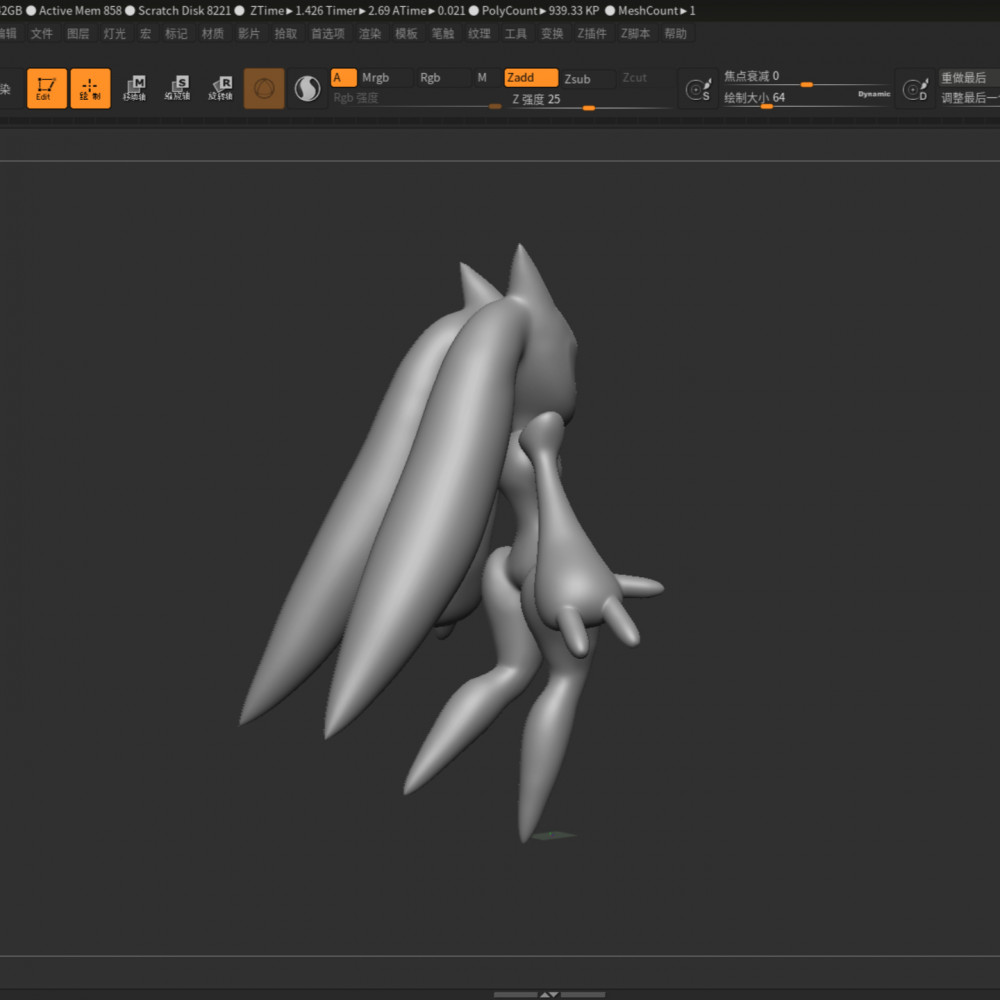
Task: Click the MeshCount 1 readout
Action: point(656,11)
